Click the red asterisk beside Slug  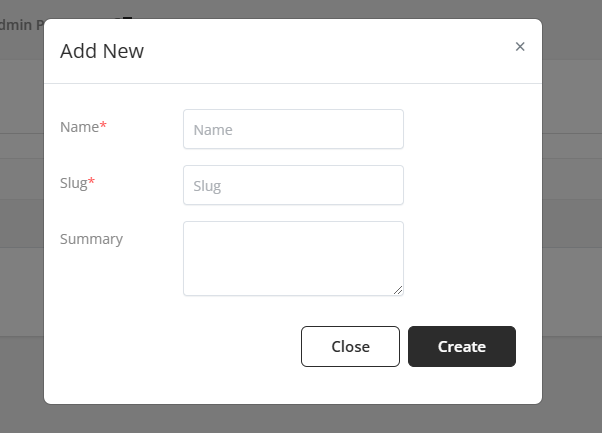(92, 183)
